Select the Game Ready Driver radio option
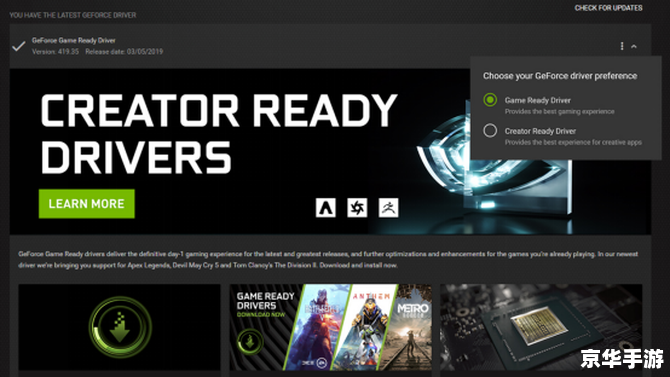Screen dimensions: 670x377 click(x=490, y=100)
